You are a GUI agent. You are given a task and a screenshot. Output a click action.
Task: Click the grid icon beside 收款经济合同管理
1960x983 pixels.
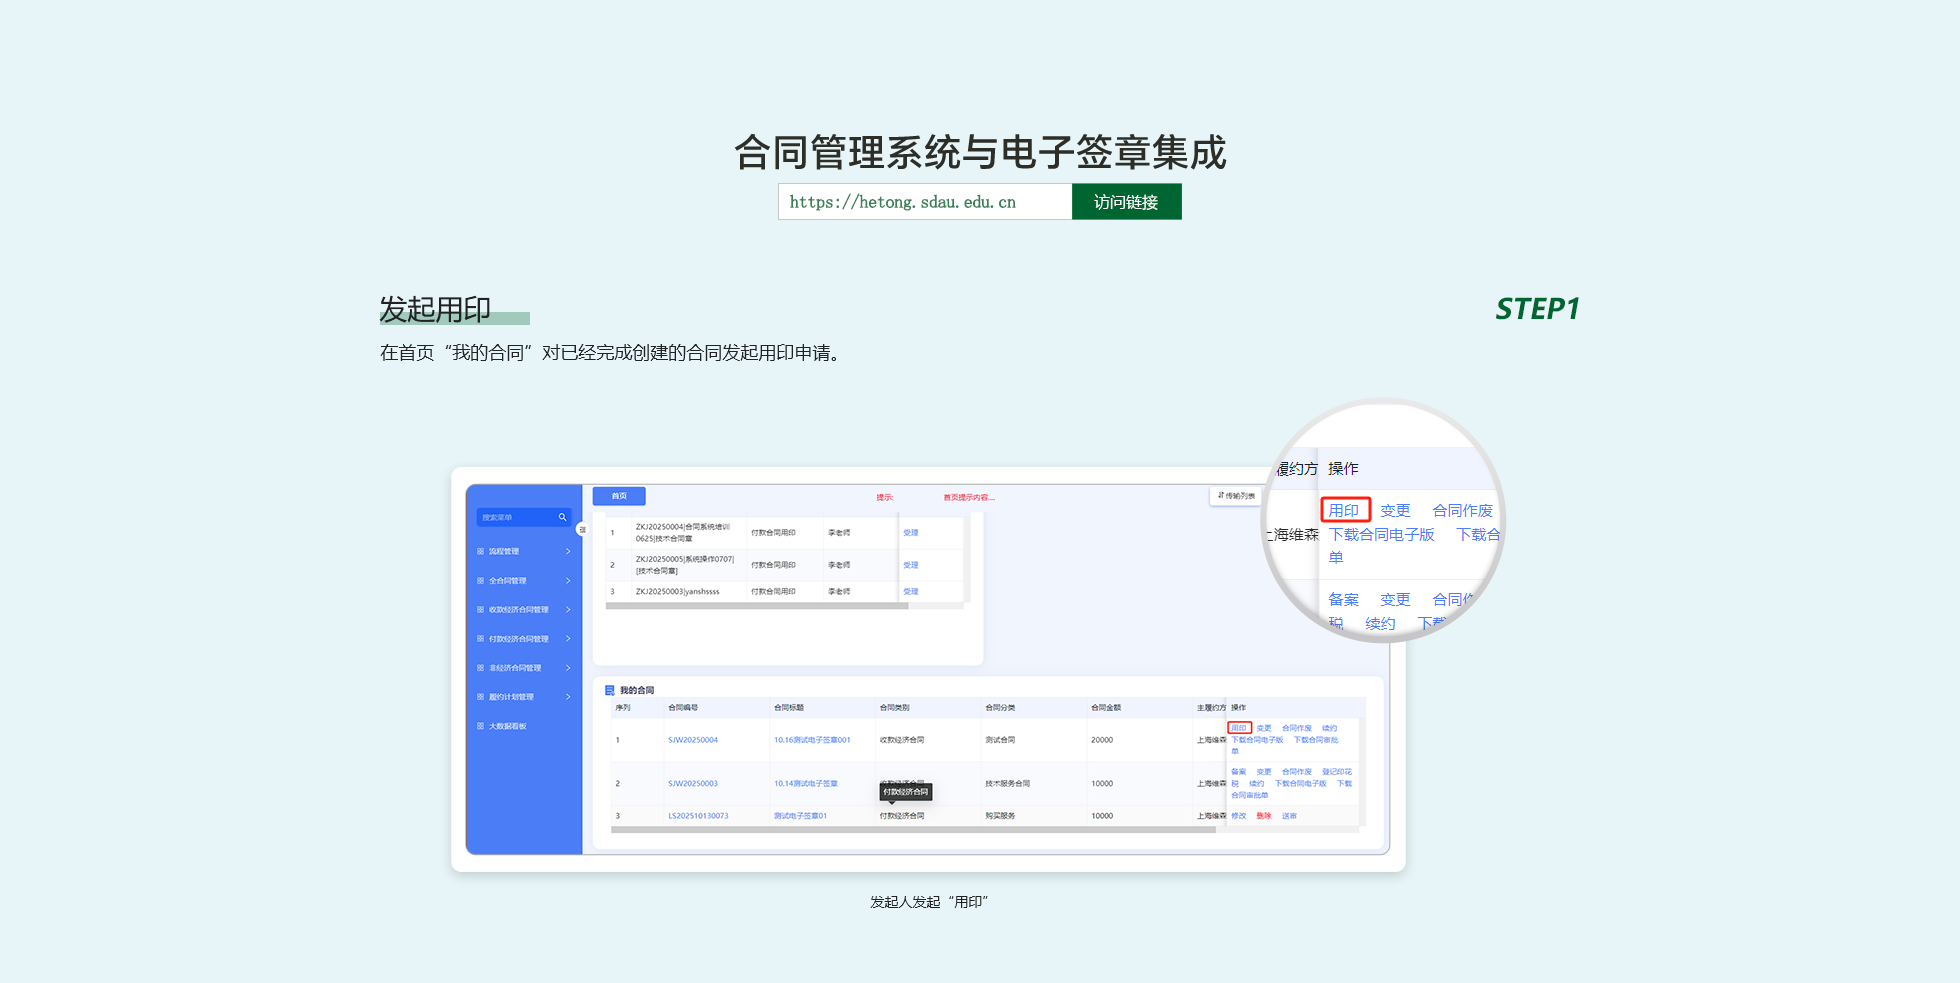point(480,610)
